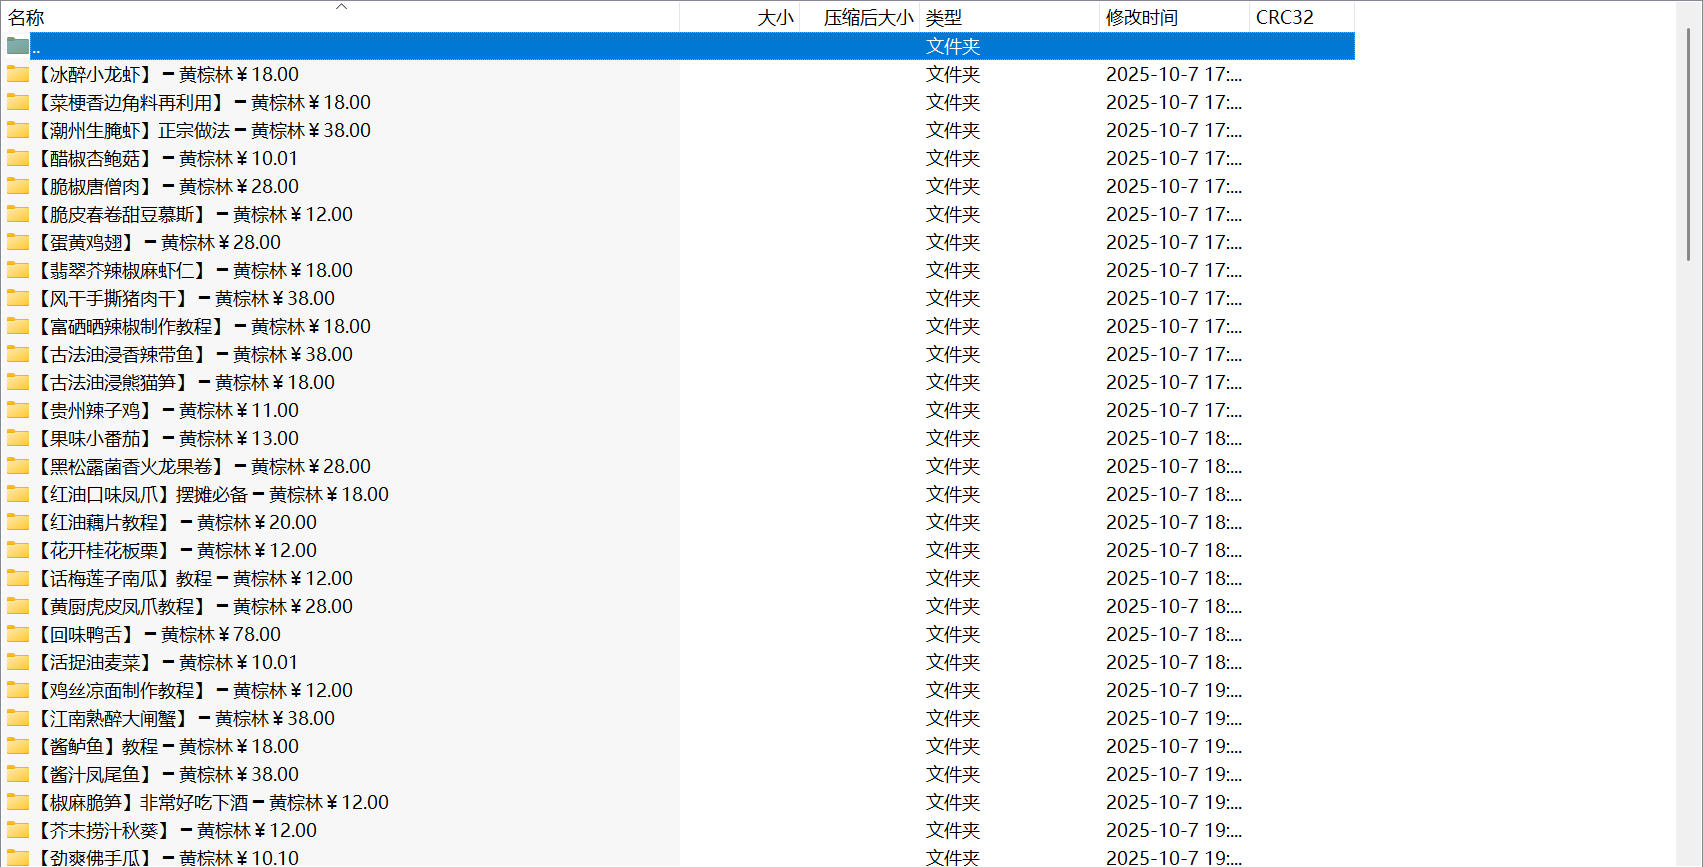Sort by the 大小 column header
Viewport: 1703px width, 867px height.
pyautogui.click(x=775, y=18)
